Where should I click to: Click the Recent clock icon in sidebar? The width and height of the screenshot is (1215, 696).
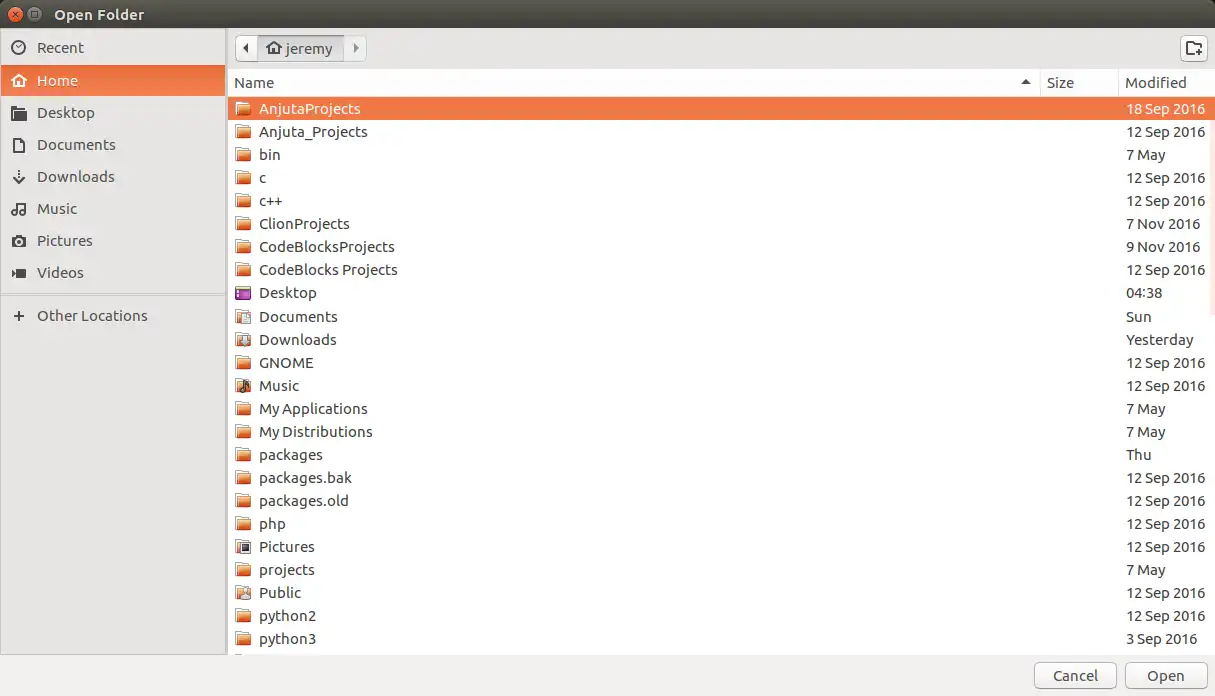(x=19, y=48)
